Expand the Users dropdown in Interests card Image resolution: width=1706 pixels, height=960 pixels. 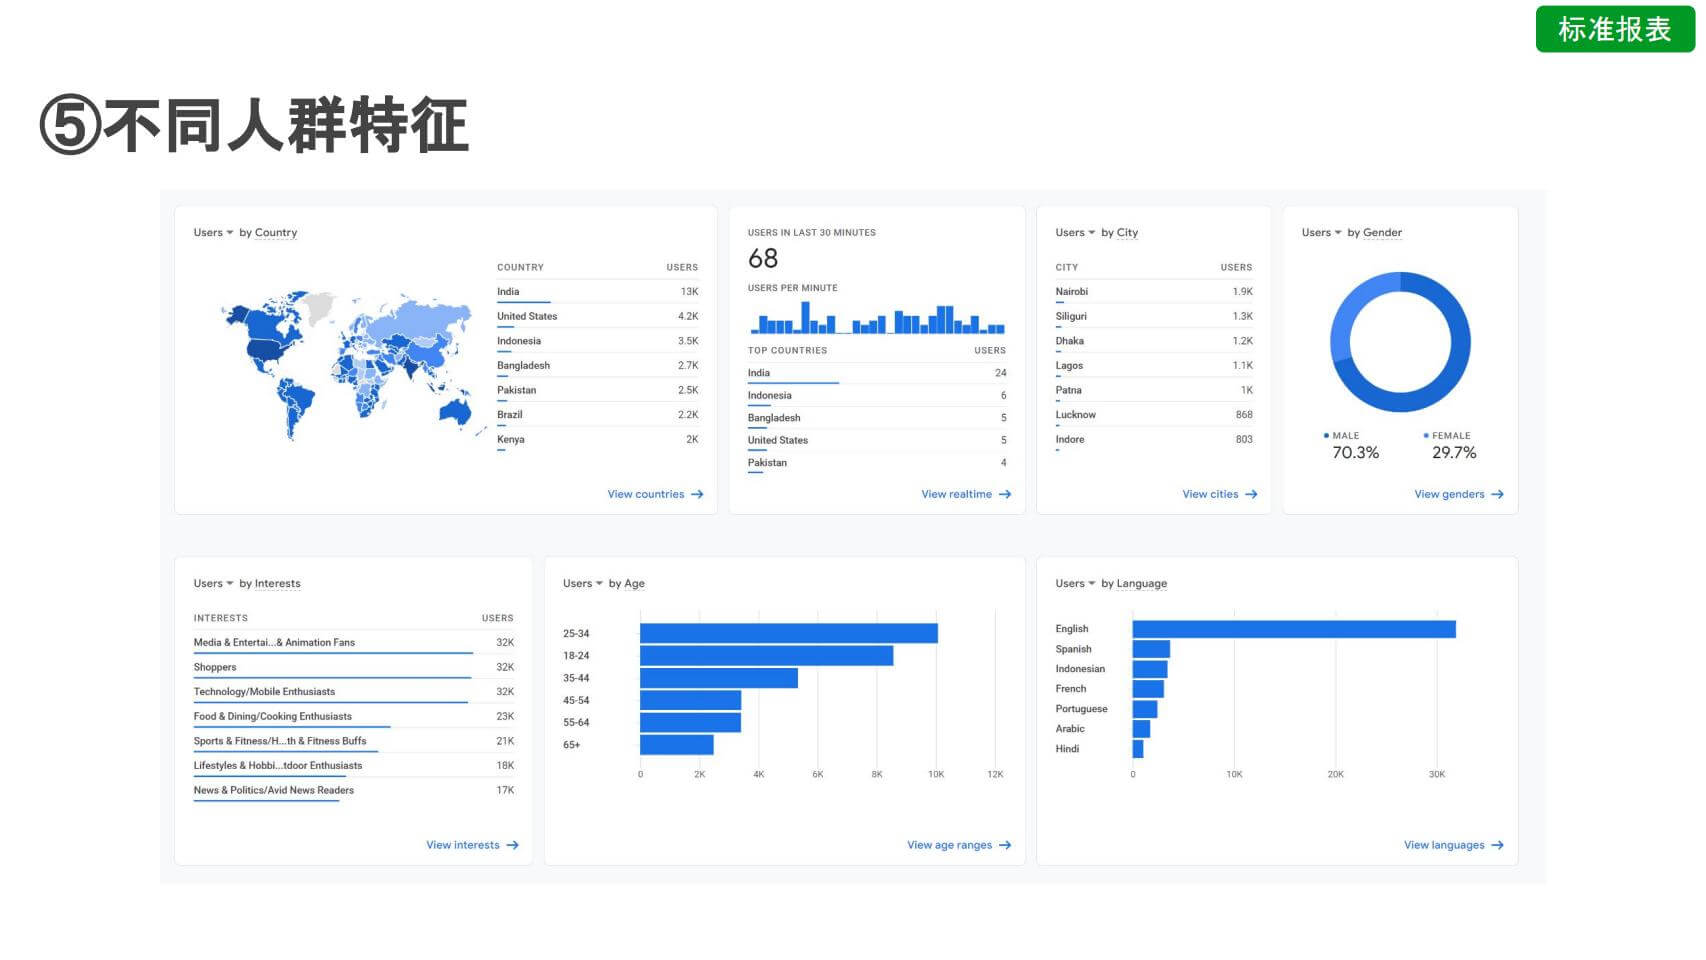tap(213, 584)
